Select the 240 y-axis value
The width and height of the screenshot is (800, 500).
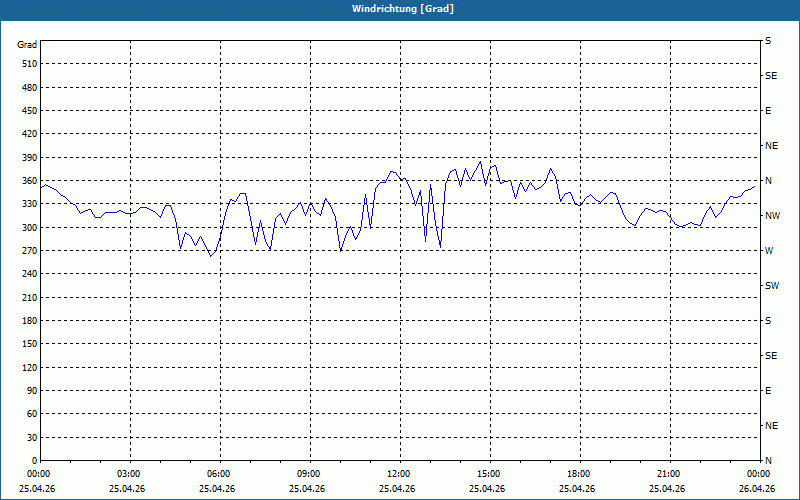click(30, 274)
